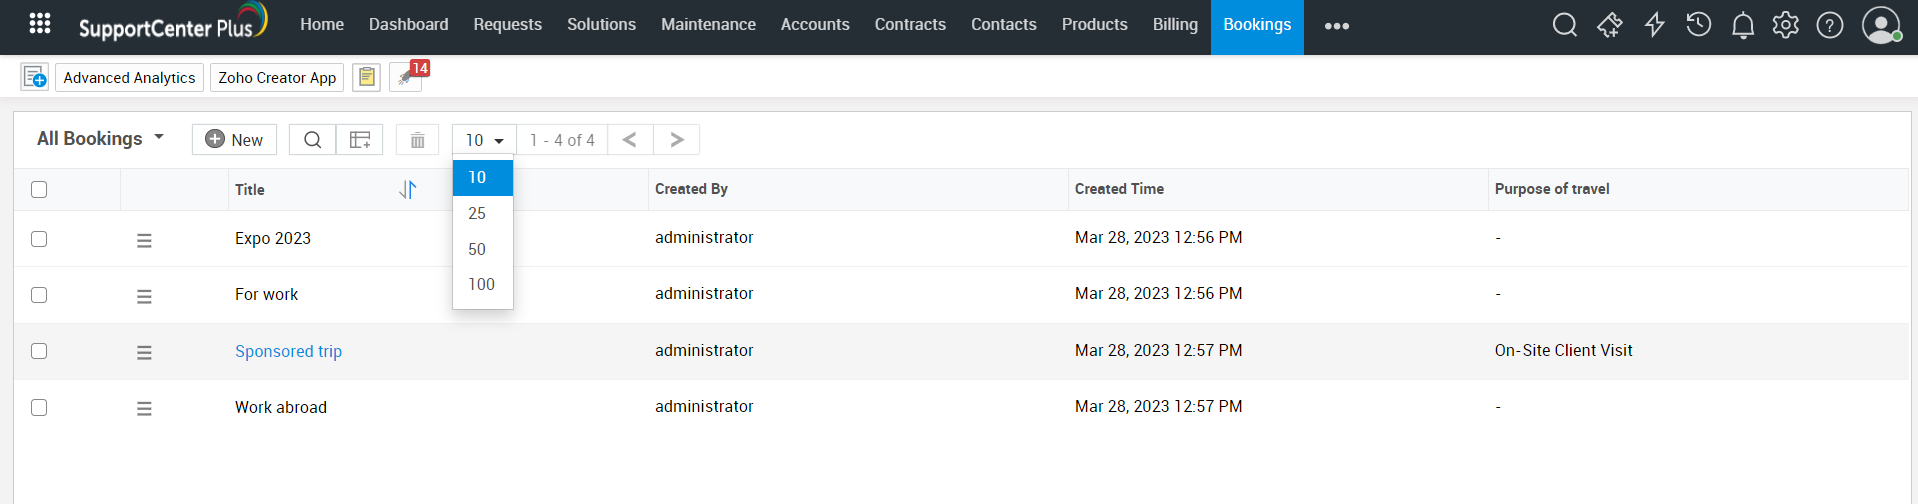The image size is (1918, 504).
Task: Open the quick actions lightning icon
Action: pyautogui.click(x=1654, y=25)
